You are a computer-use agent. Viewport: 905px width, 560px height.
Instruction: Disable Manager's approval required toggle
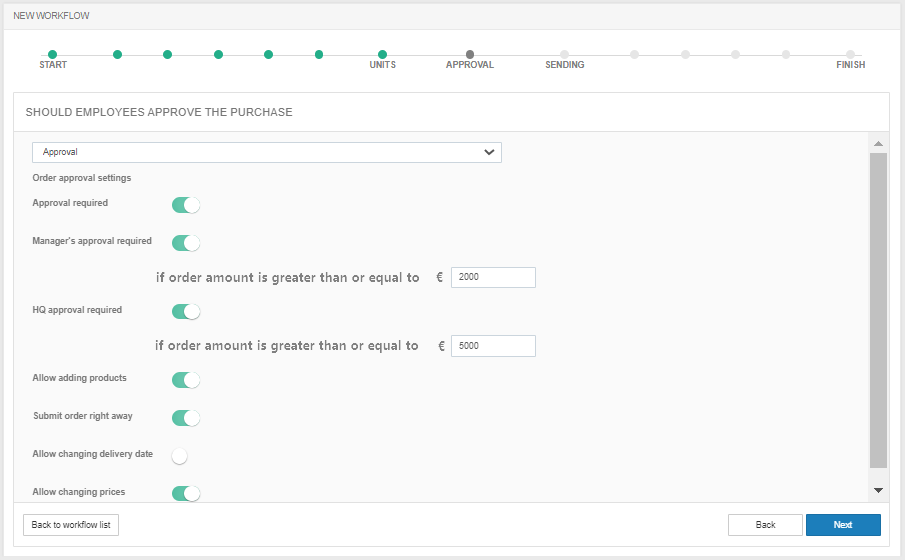click(186, 243)
